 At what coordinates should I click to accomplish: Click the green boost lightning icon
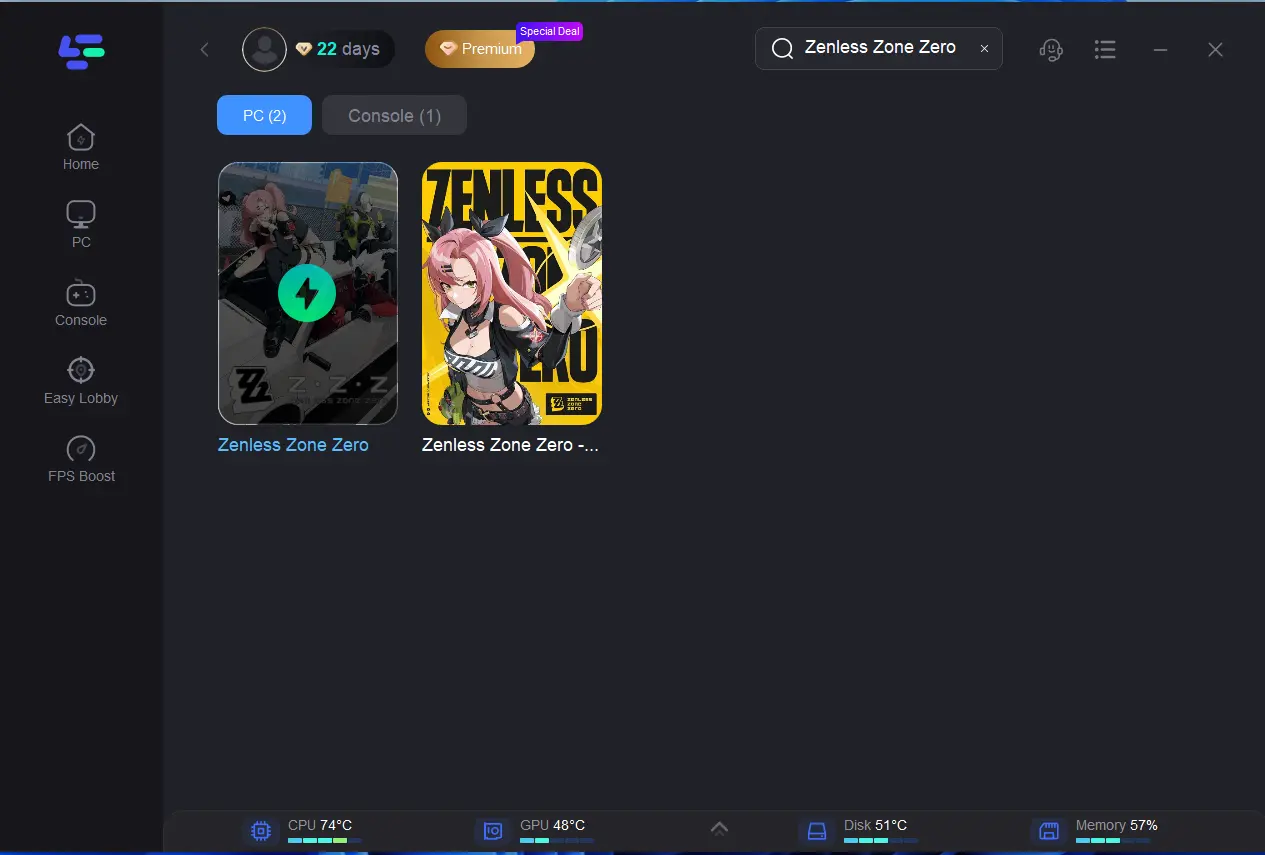pyautogui.click(x=307, y=293)
